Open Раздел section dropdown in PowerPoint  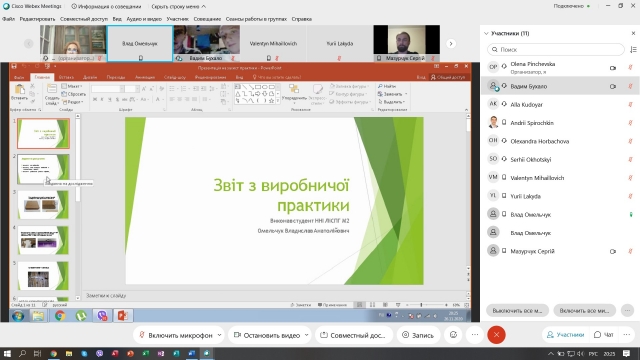73,102
